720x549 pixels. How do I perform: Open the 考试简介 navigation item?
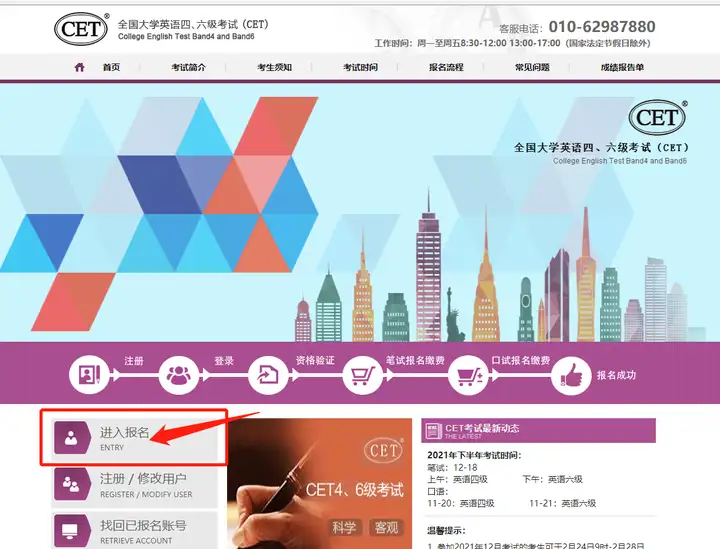pyautogui.click(x=189, y=67)
